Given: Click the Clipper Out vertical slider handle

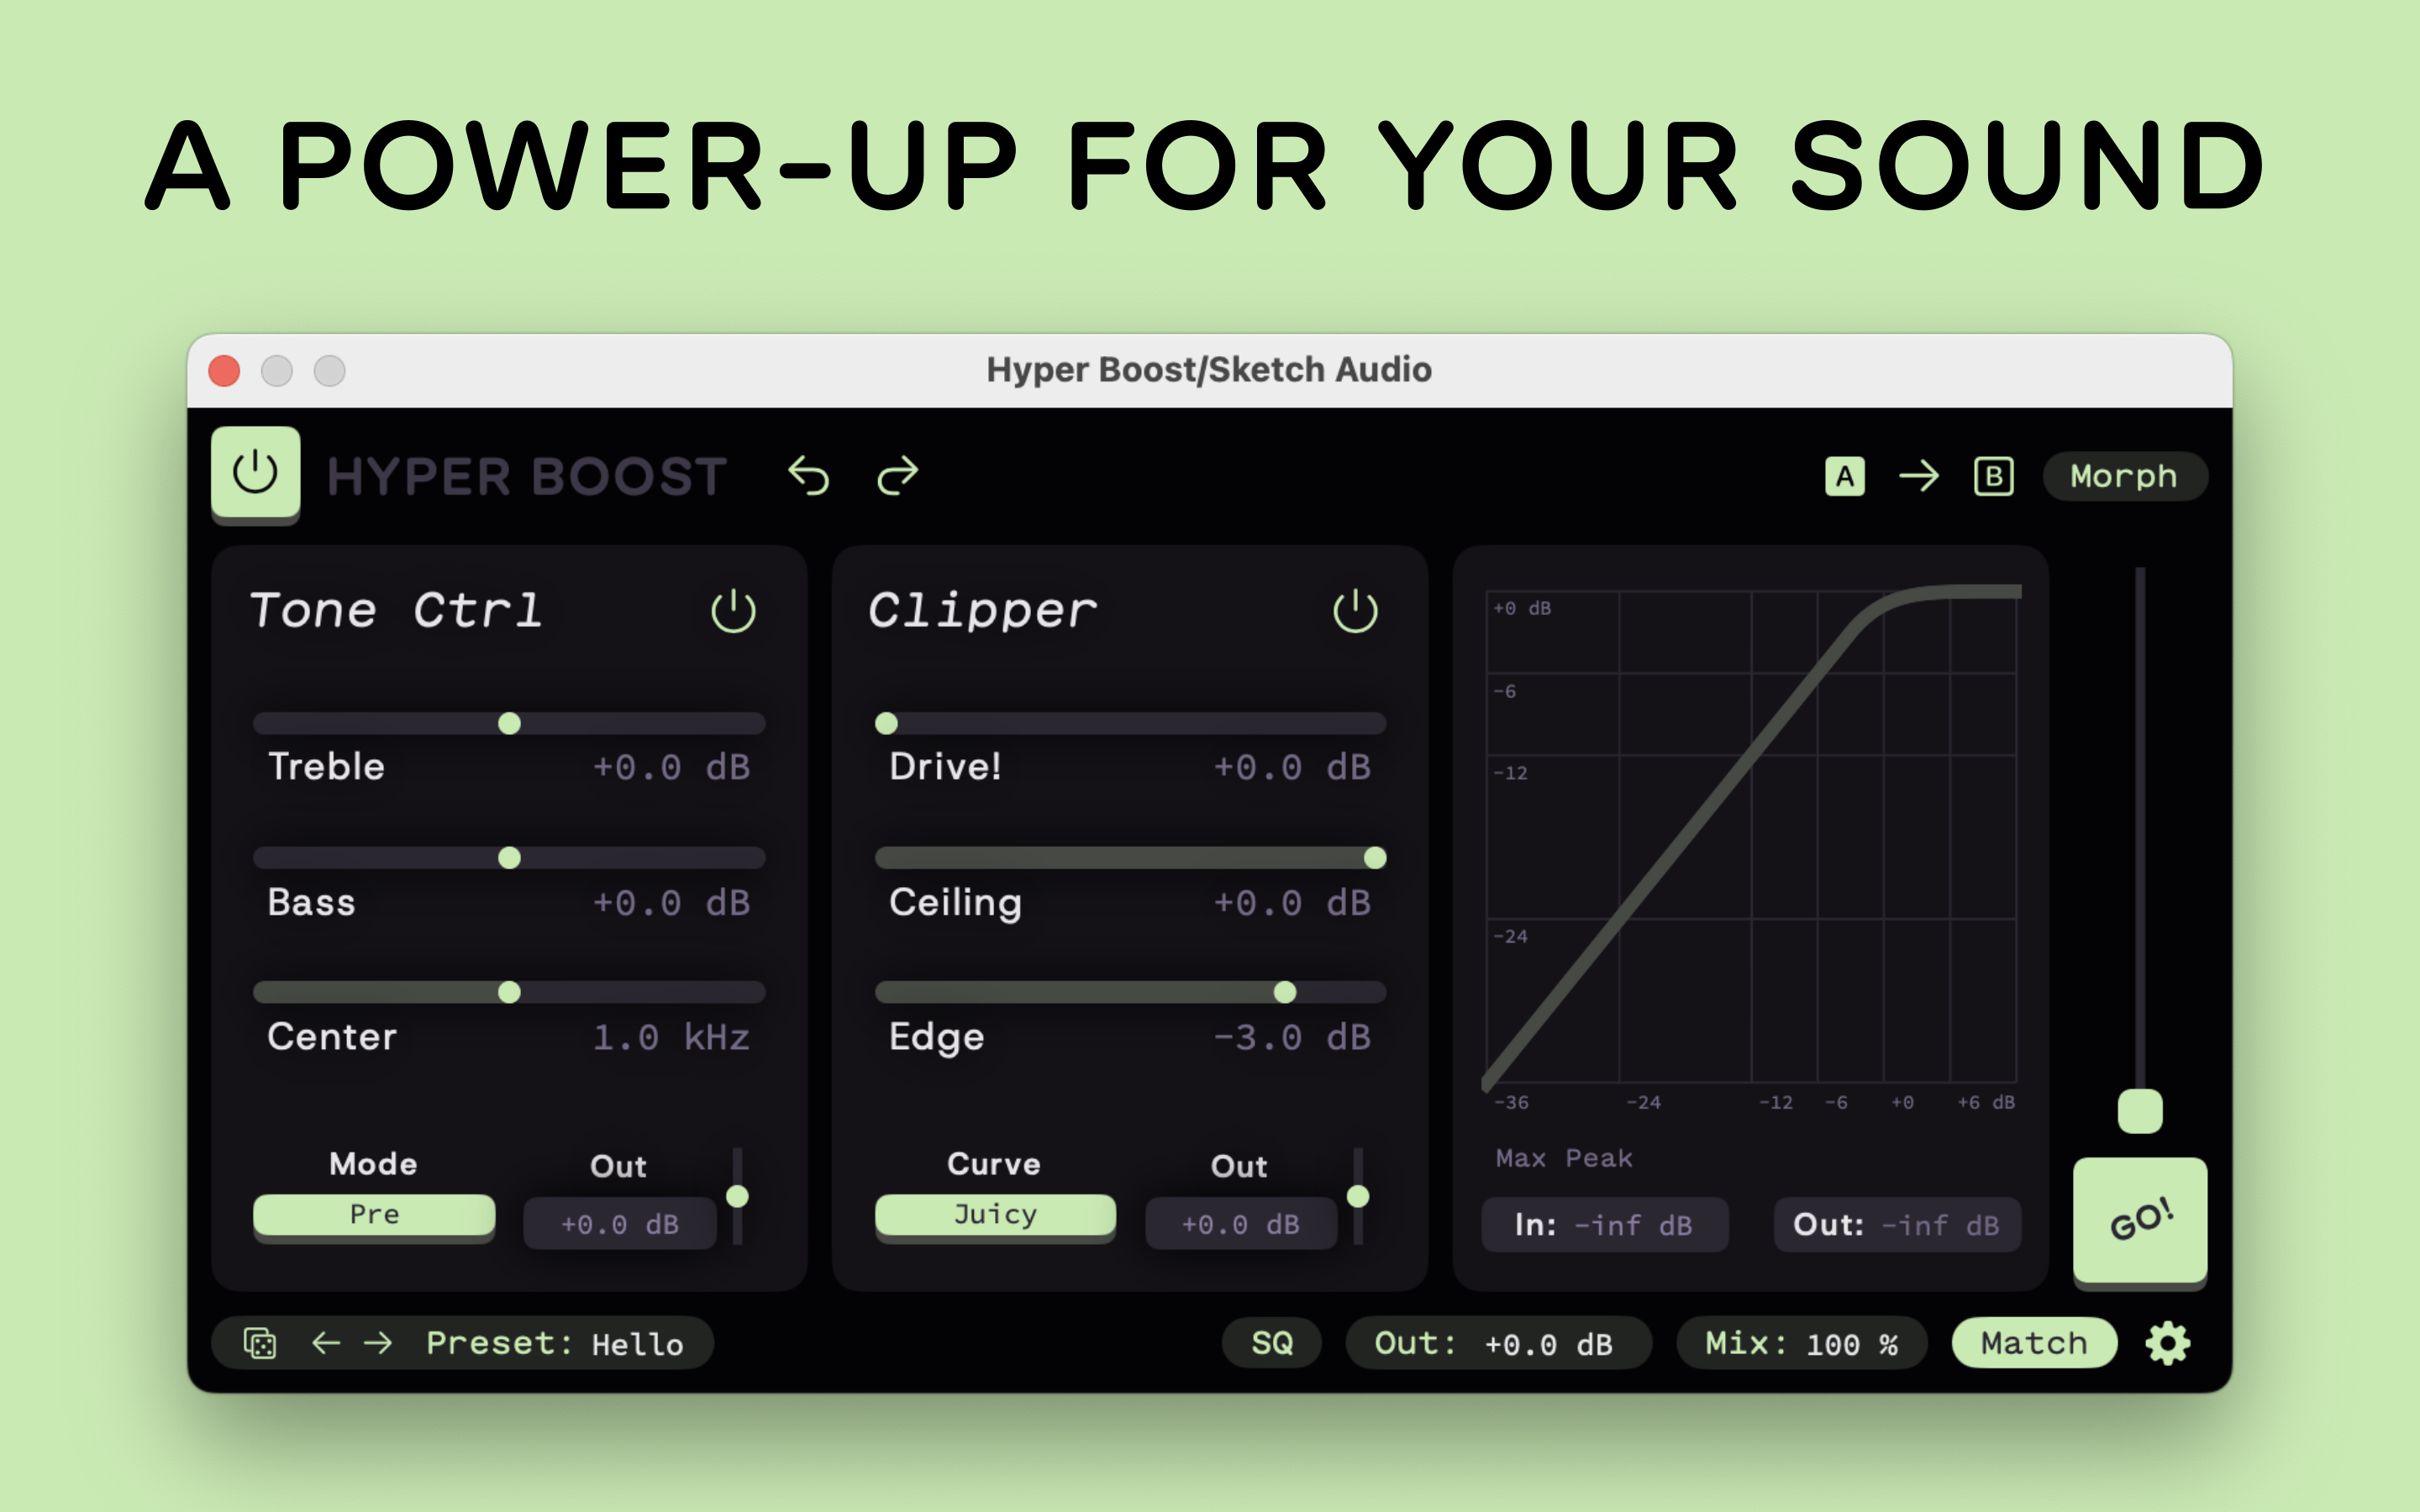Looking at the screenshot, I should pos(1358,1196).
